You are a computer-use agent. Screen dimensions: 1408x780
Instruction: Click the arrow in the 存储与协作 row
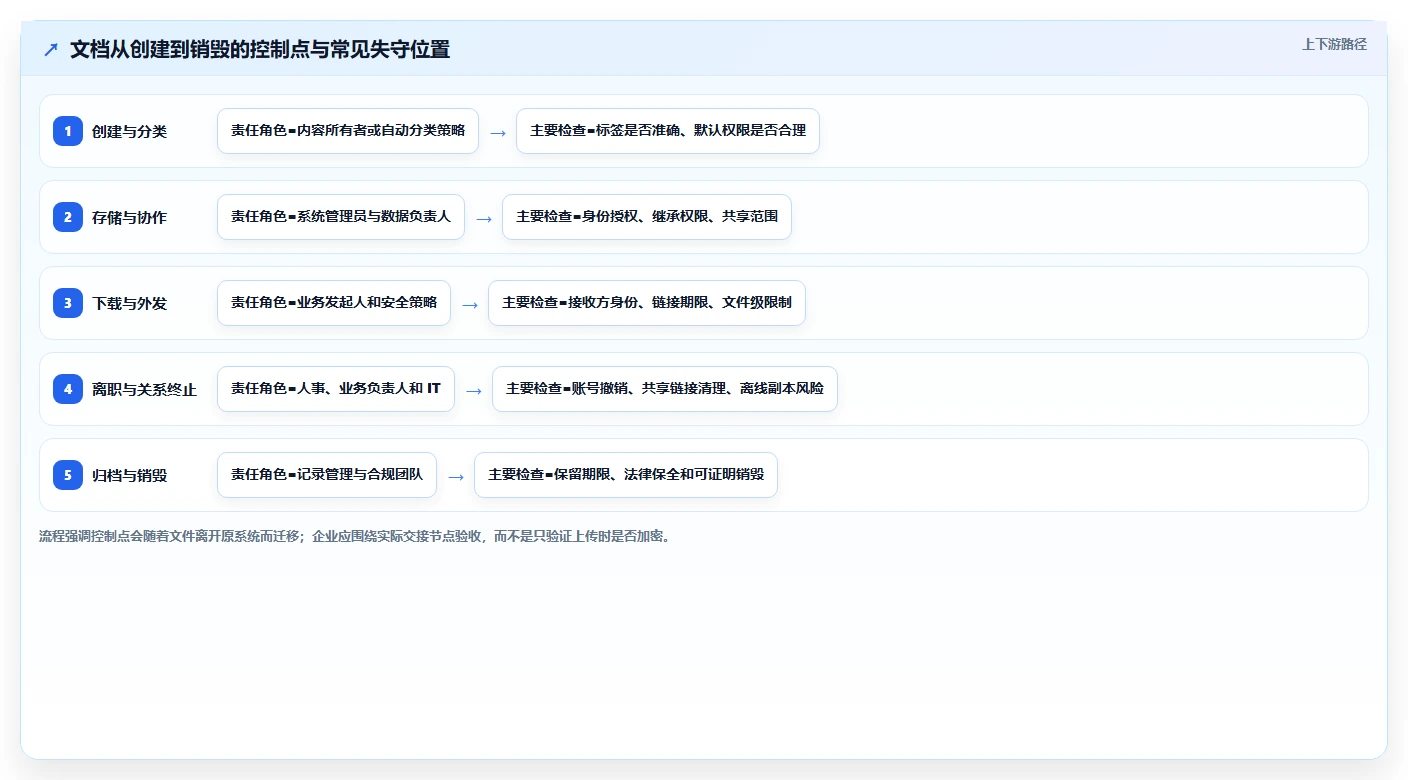tap(484, 218)
